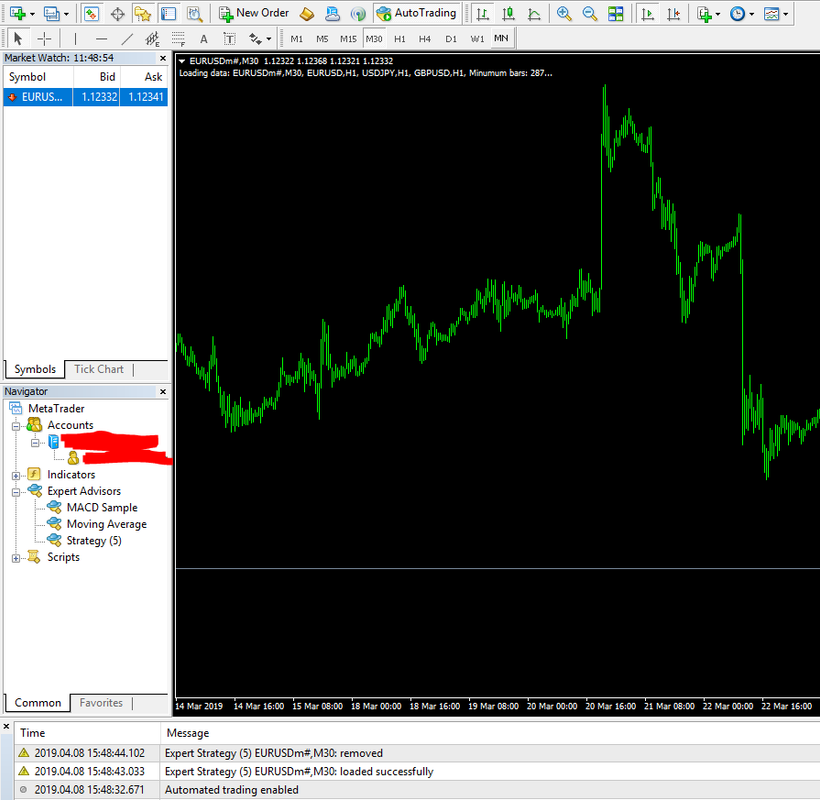Select the Text 'A' tool
Image resolution: width=820 pixels, height=800 pixels.
(204, 39)
